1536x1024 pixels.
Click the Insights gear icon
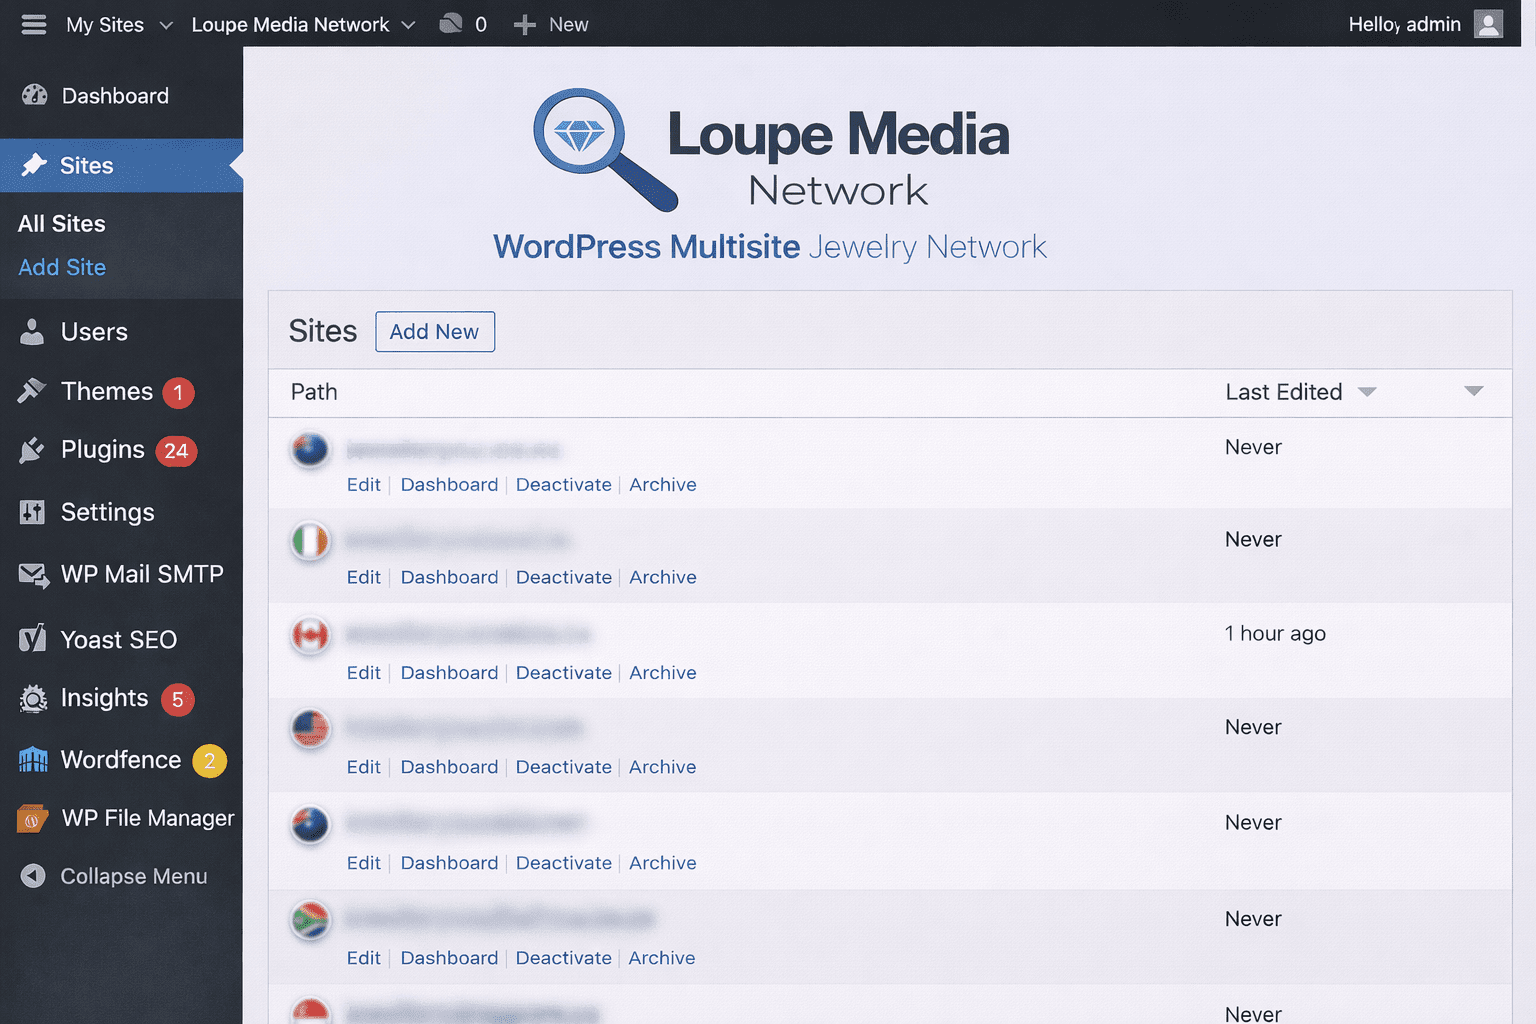pos(33,698)
